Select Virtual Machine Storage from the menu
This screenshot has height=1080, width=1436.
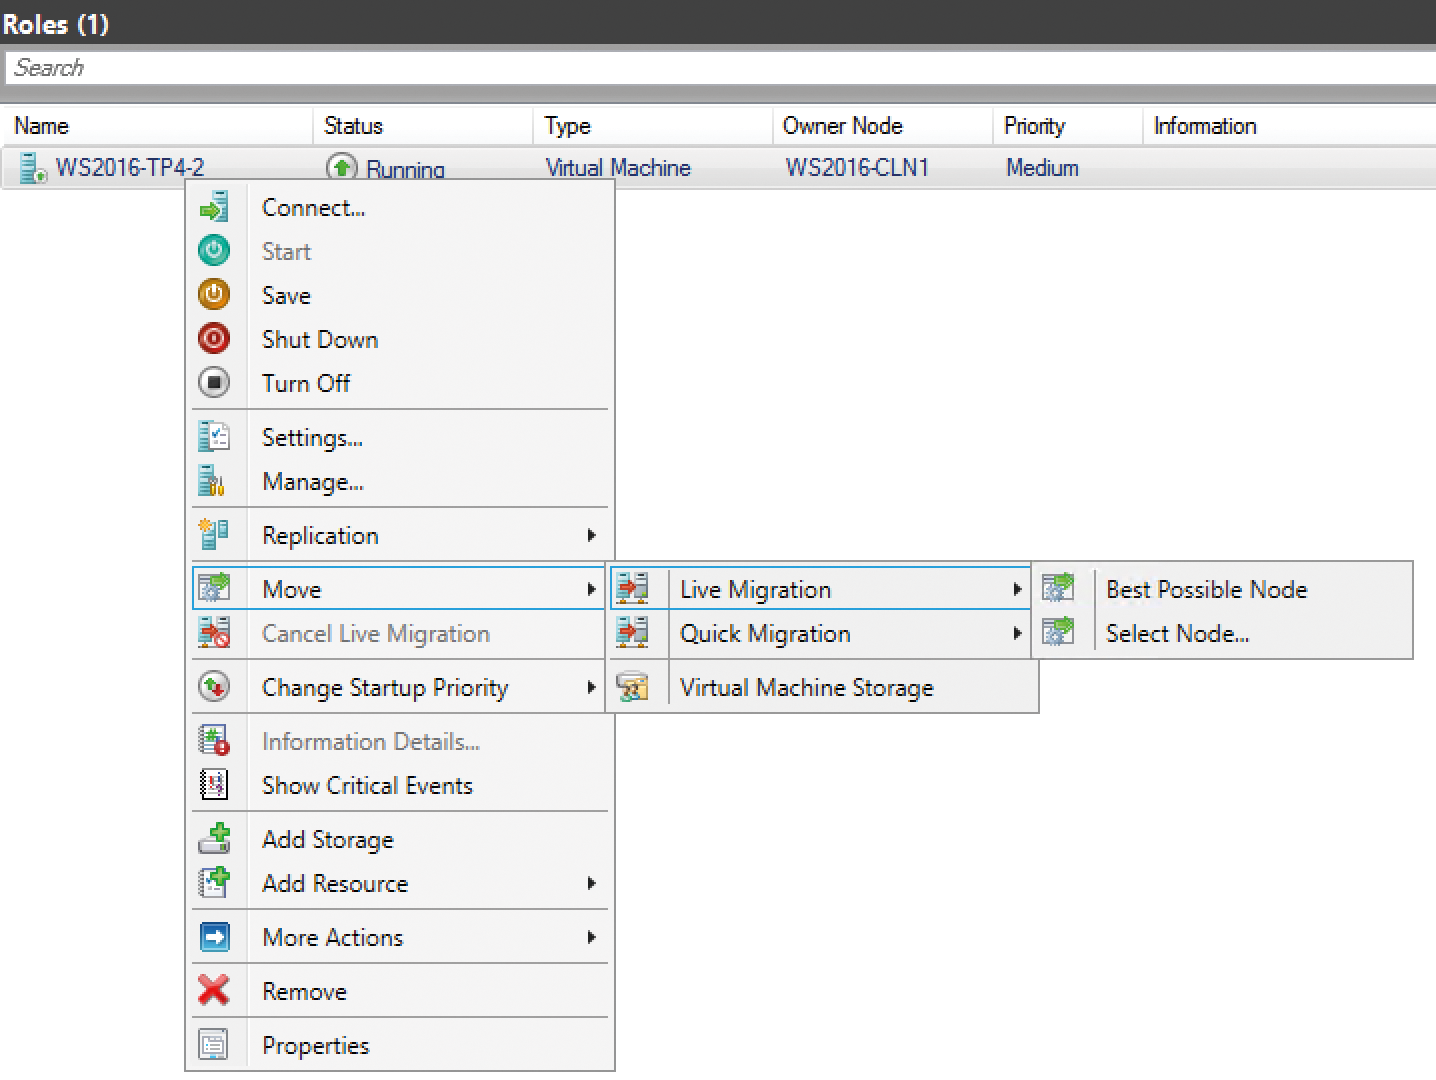tap(806, 687)
